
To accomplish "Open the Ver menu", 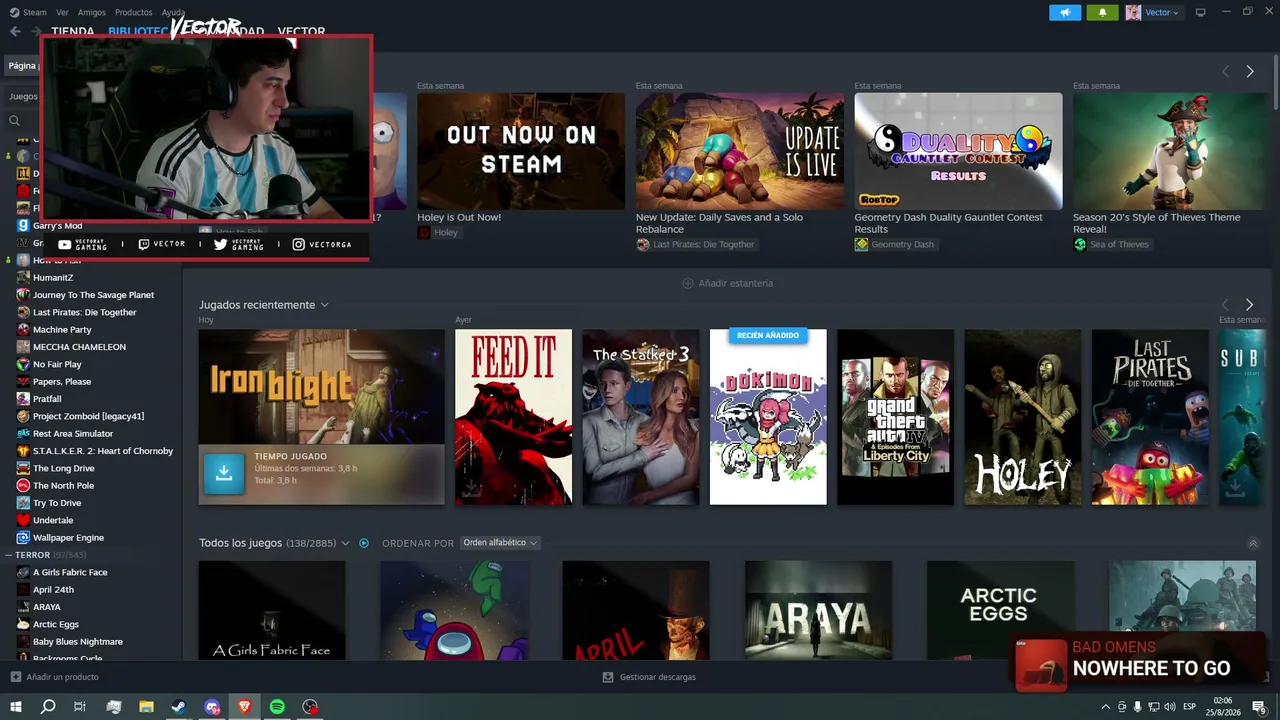I will pos(63,12).
